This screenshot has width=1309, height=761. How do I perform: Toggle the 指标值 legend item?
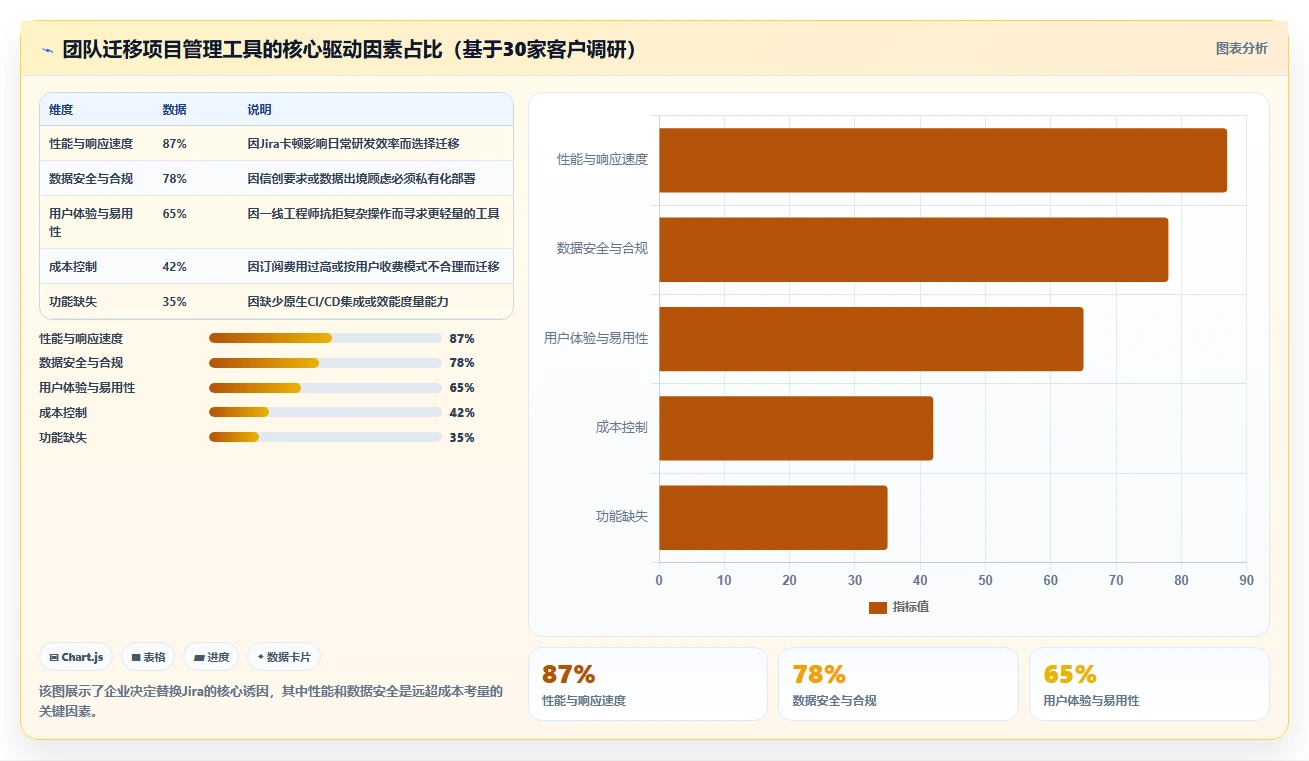tap(899, 607)
